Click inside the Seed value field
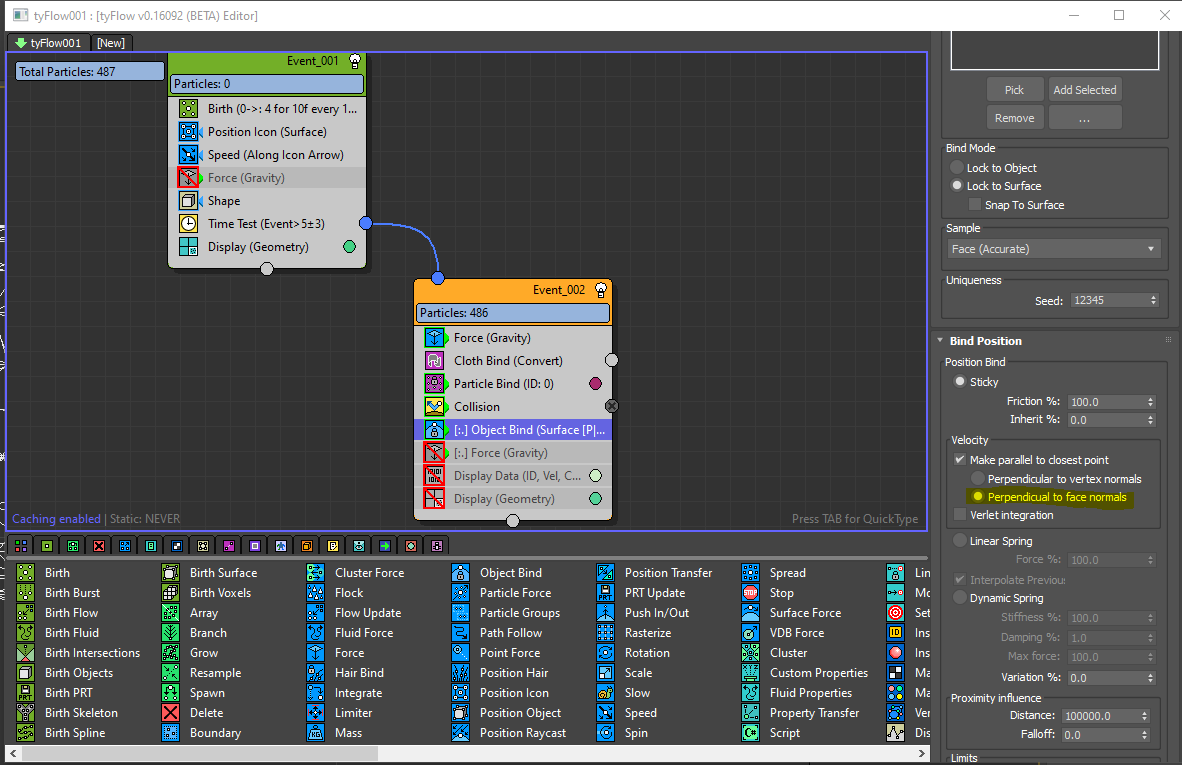 pos(1109,300)
